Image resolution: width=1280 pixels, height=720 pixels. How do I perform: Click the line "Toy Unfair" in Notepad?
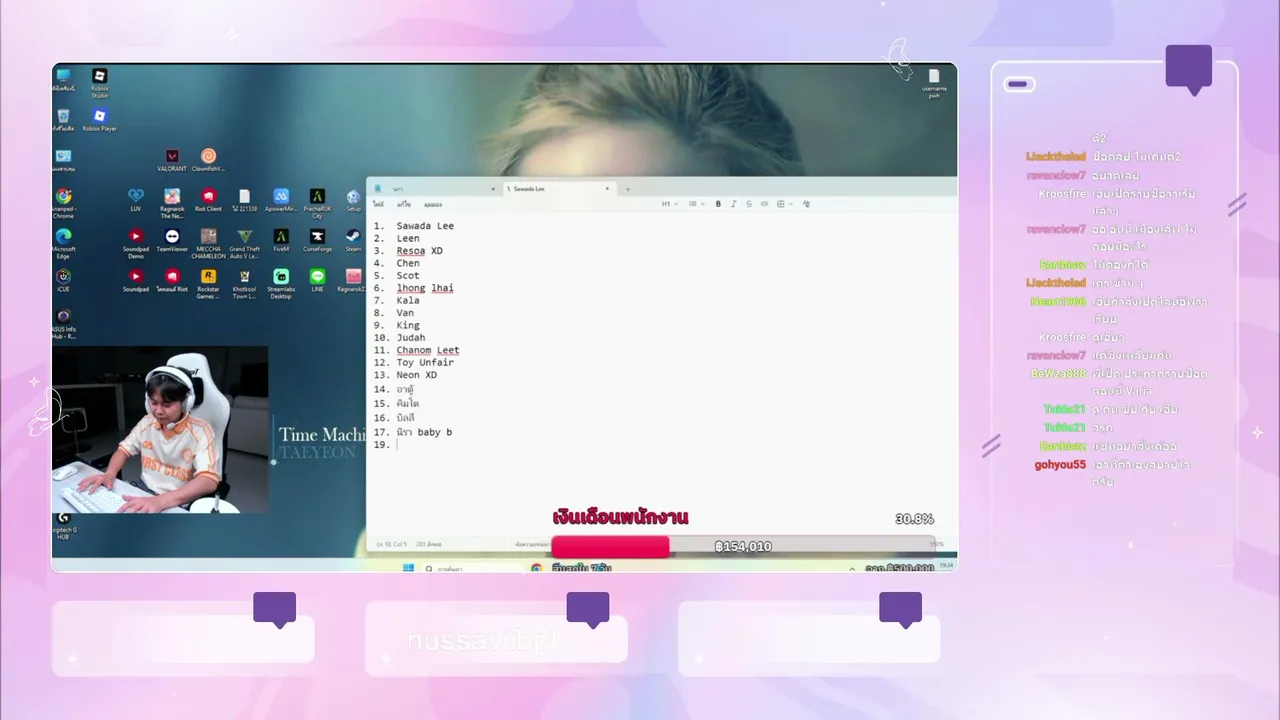(x=425, y=362)
